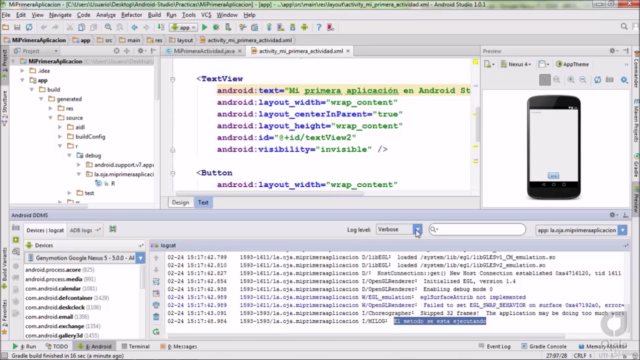The height and width of the screenshot is (360, 640).
Task: Collapse the app folder in project tree
Action: pyautogui.click(x=22, y=80)
